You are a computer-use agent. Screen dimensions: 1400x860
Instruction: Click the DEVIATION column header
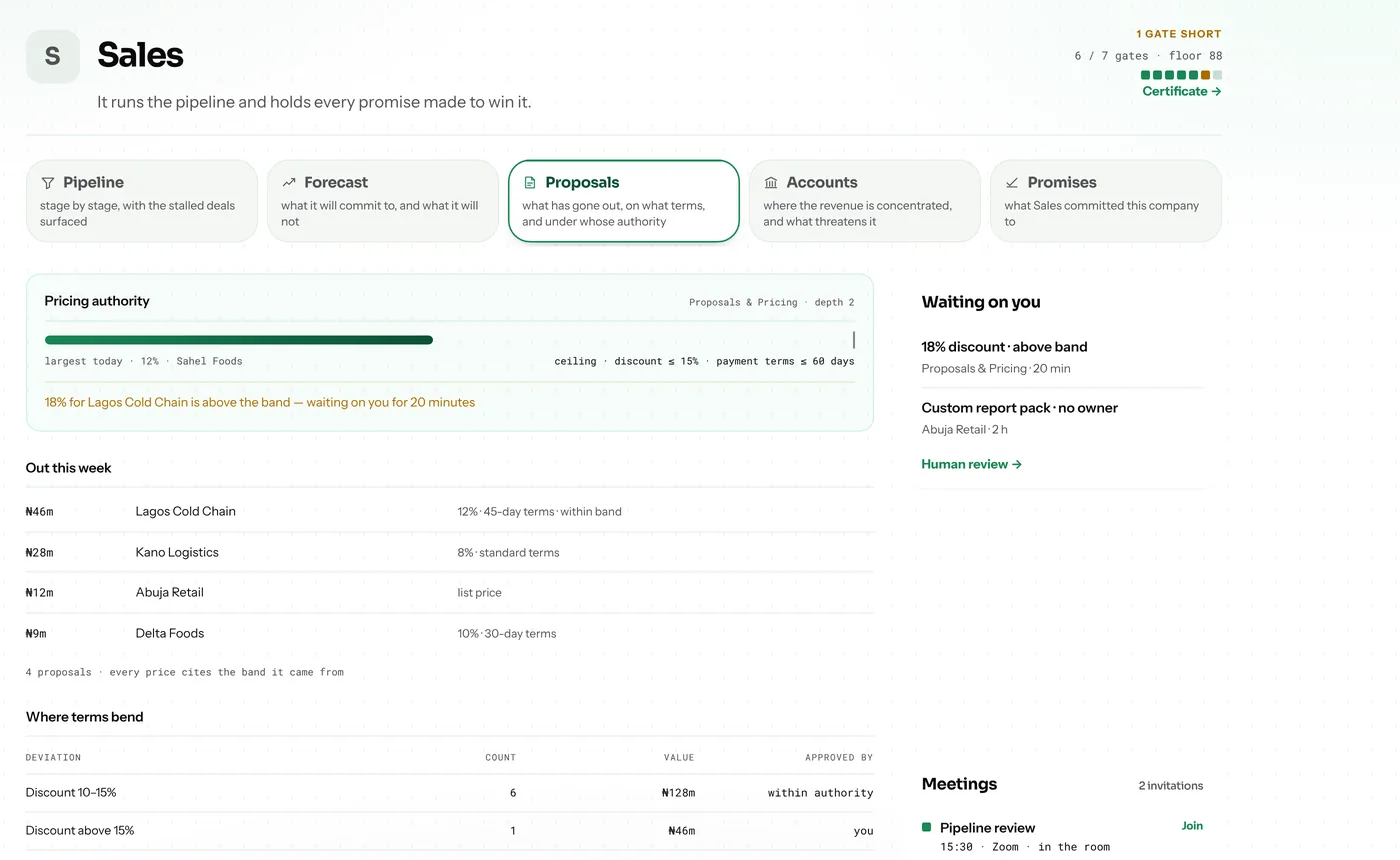[x=53, y=757]
